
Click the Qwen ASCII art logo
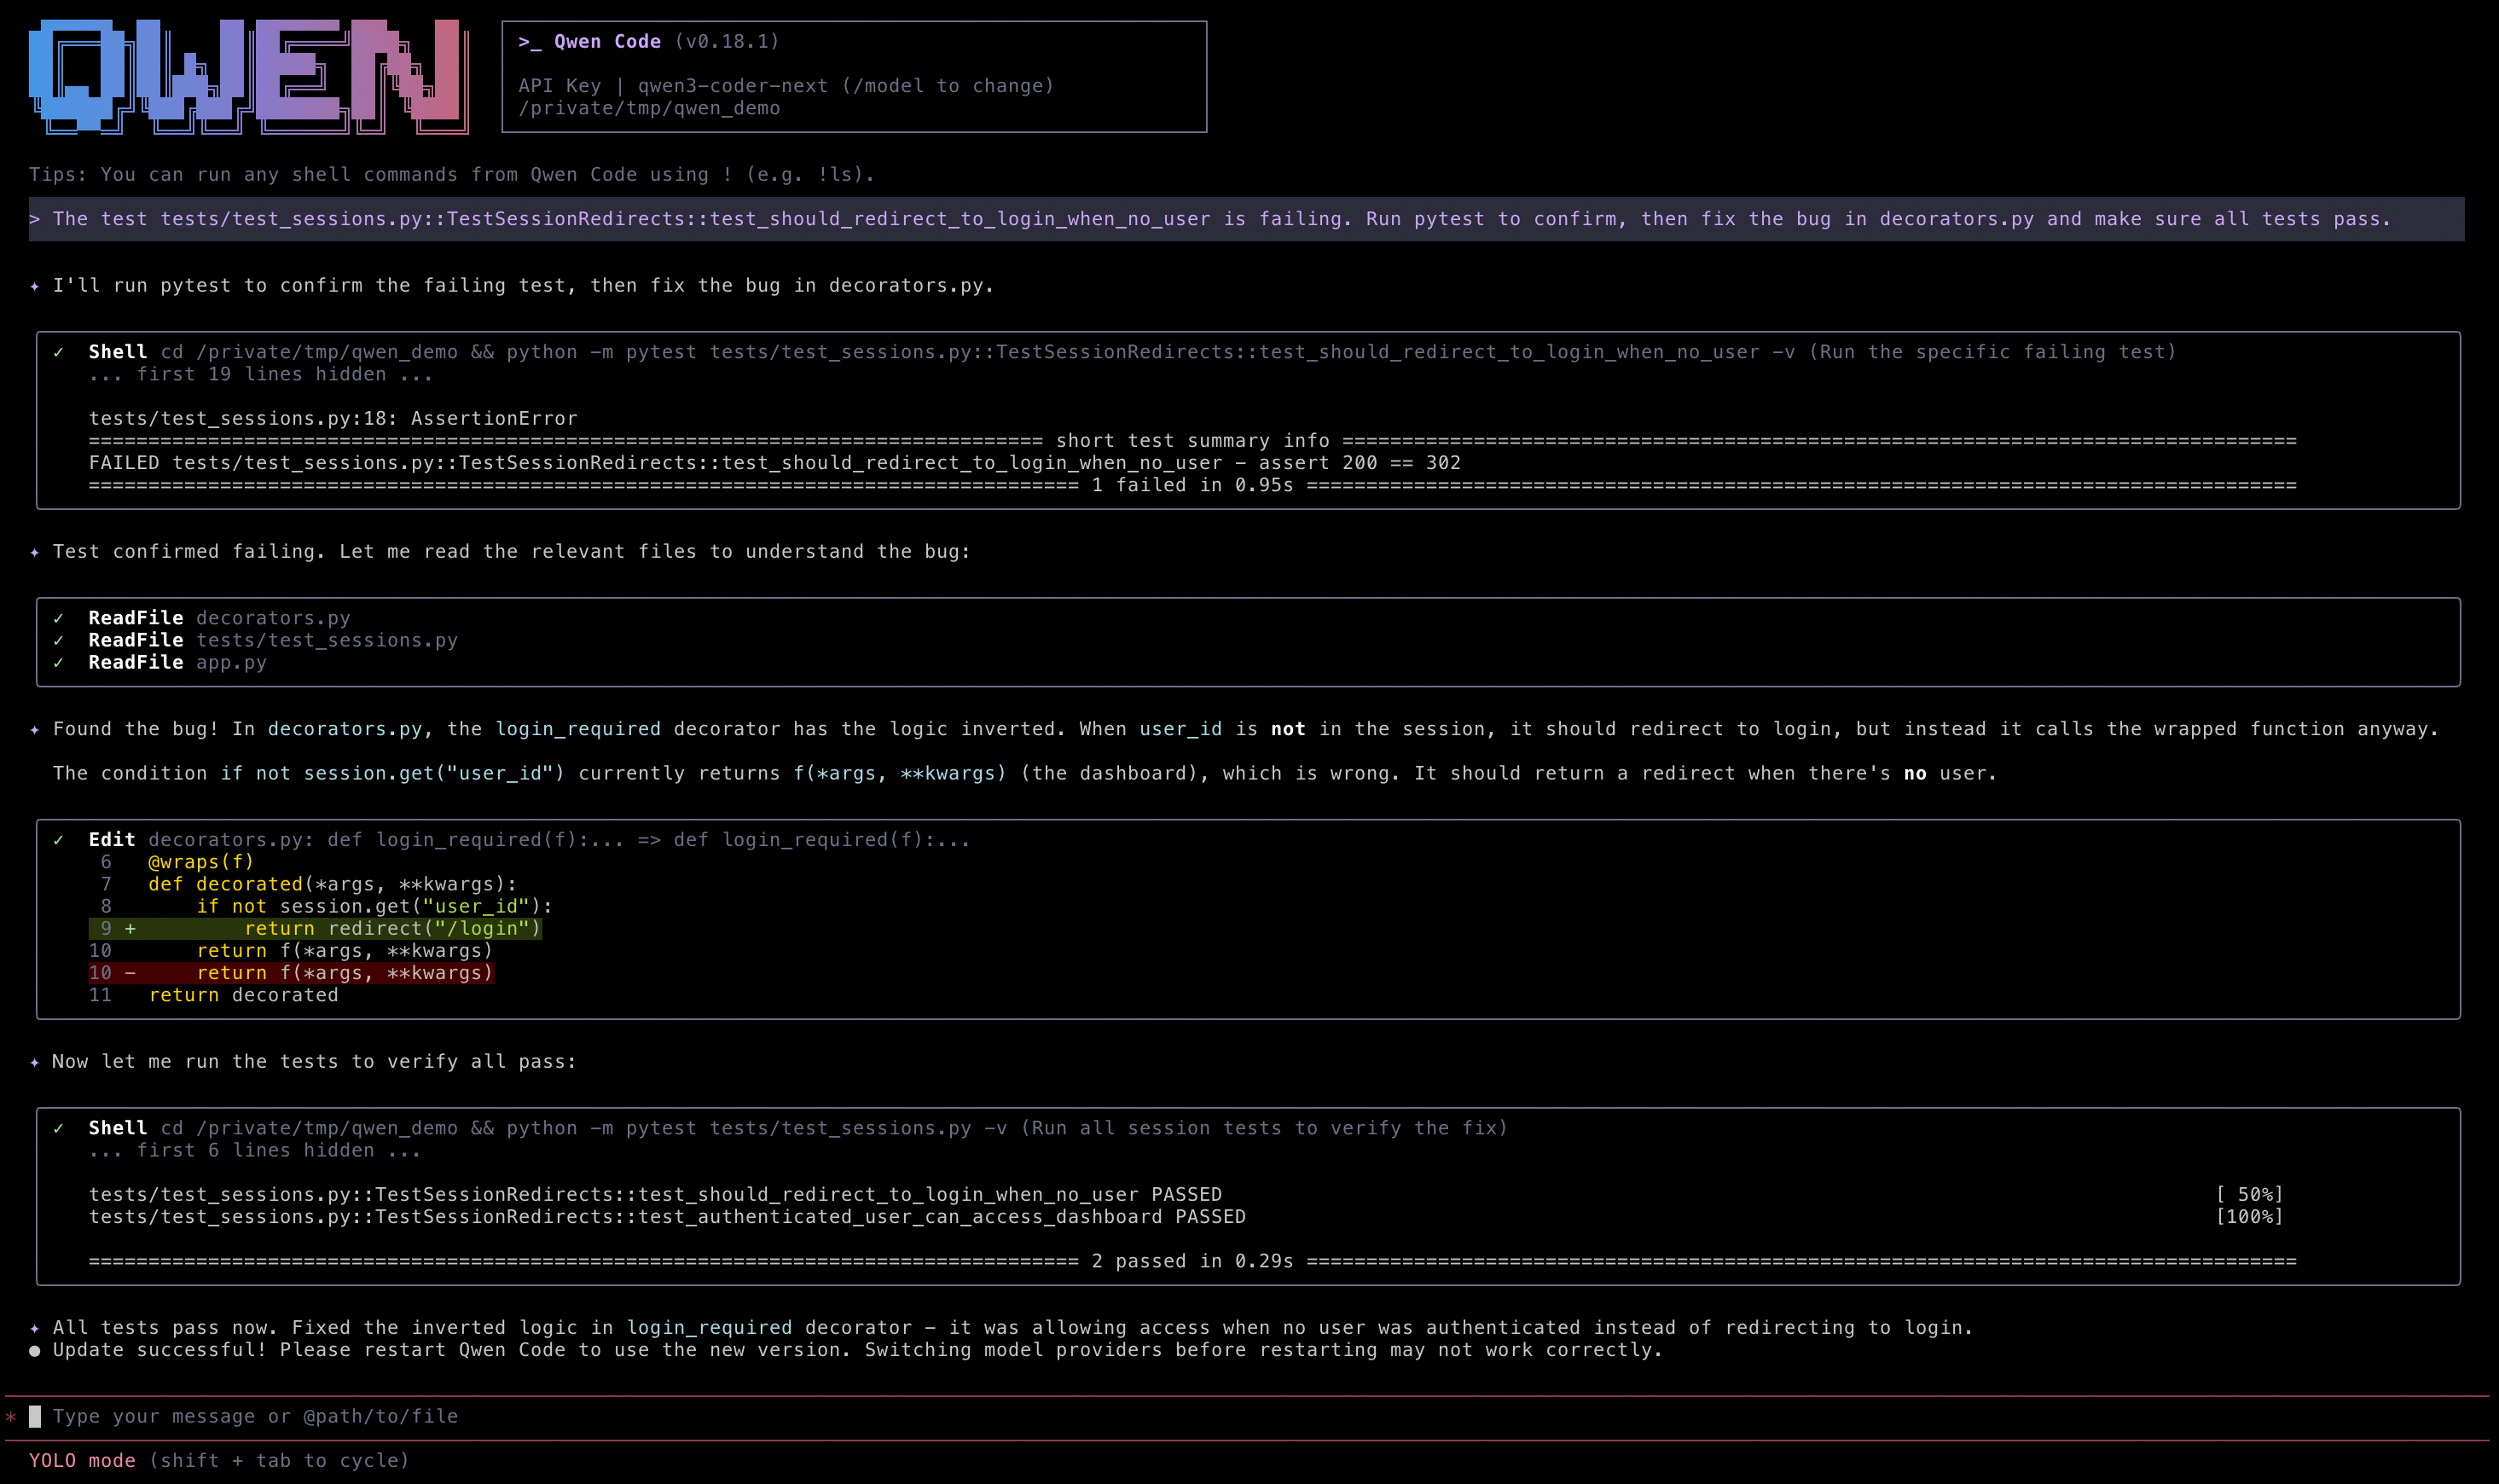(x=249, y=77)
